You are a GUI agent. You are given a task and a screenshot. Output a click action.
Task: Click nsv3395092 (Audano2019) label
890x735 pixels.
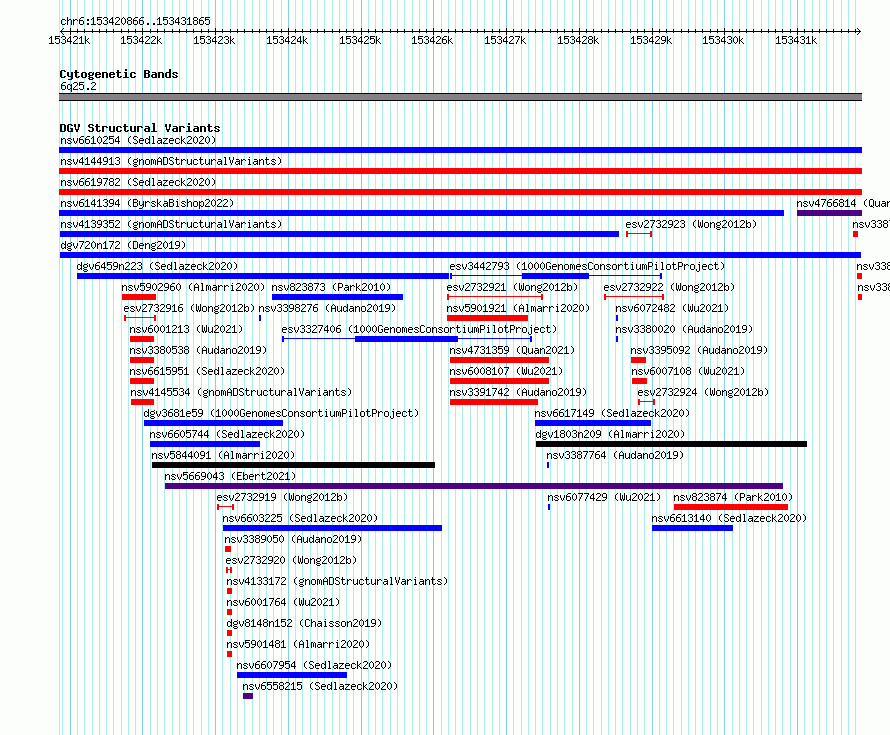coord(699,350)
